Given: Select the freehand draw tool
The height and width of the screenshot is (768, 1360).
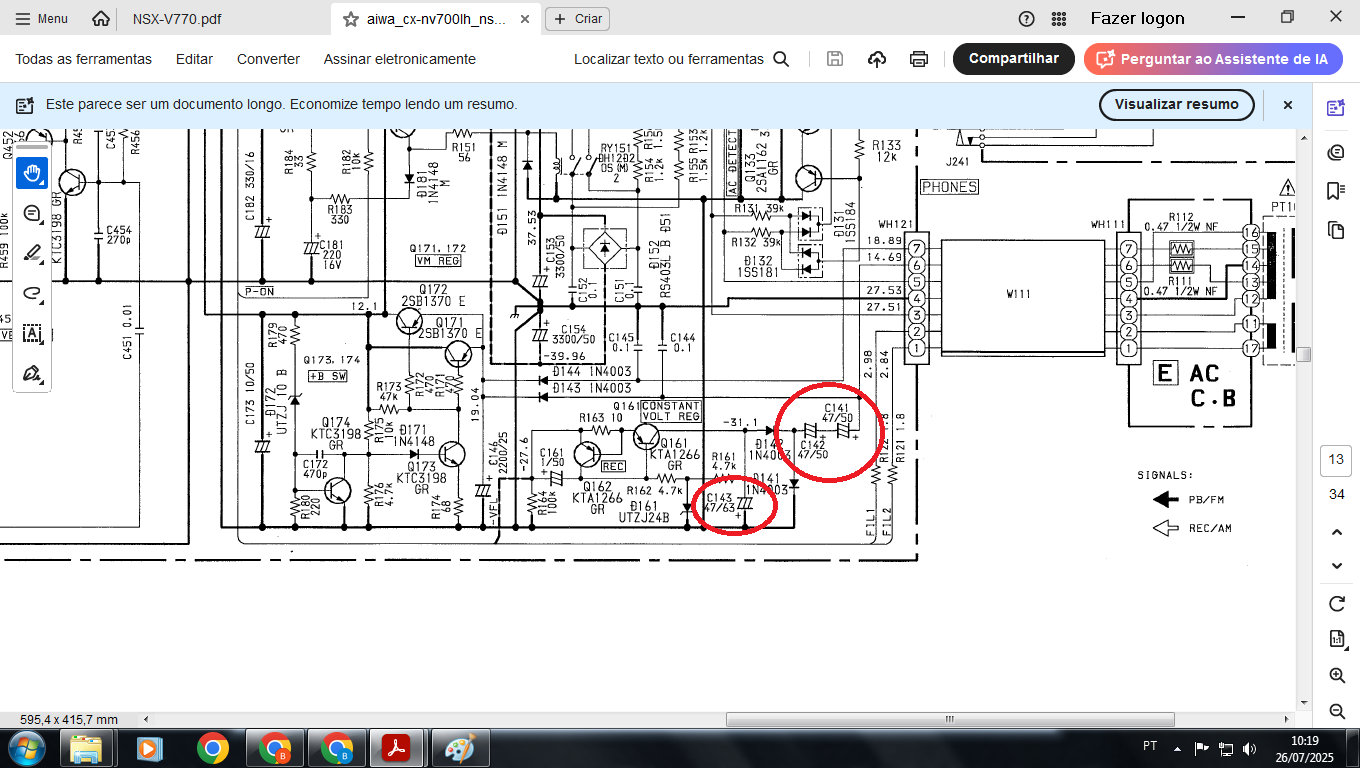Looking at the screenshot, I should pyautogui.click(x=32, y=293).
